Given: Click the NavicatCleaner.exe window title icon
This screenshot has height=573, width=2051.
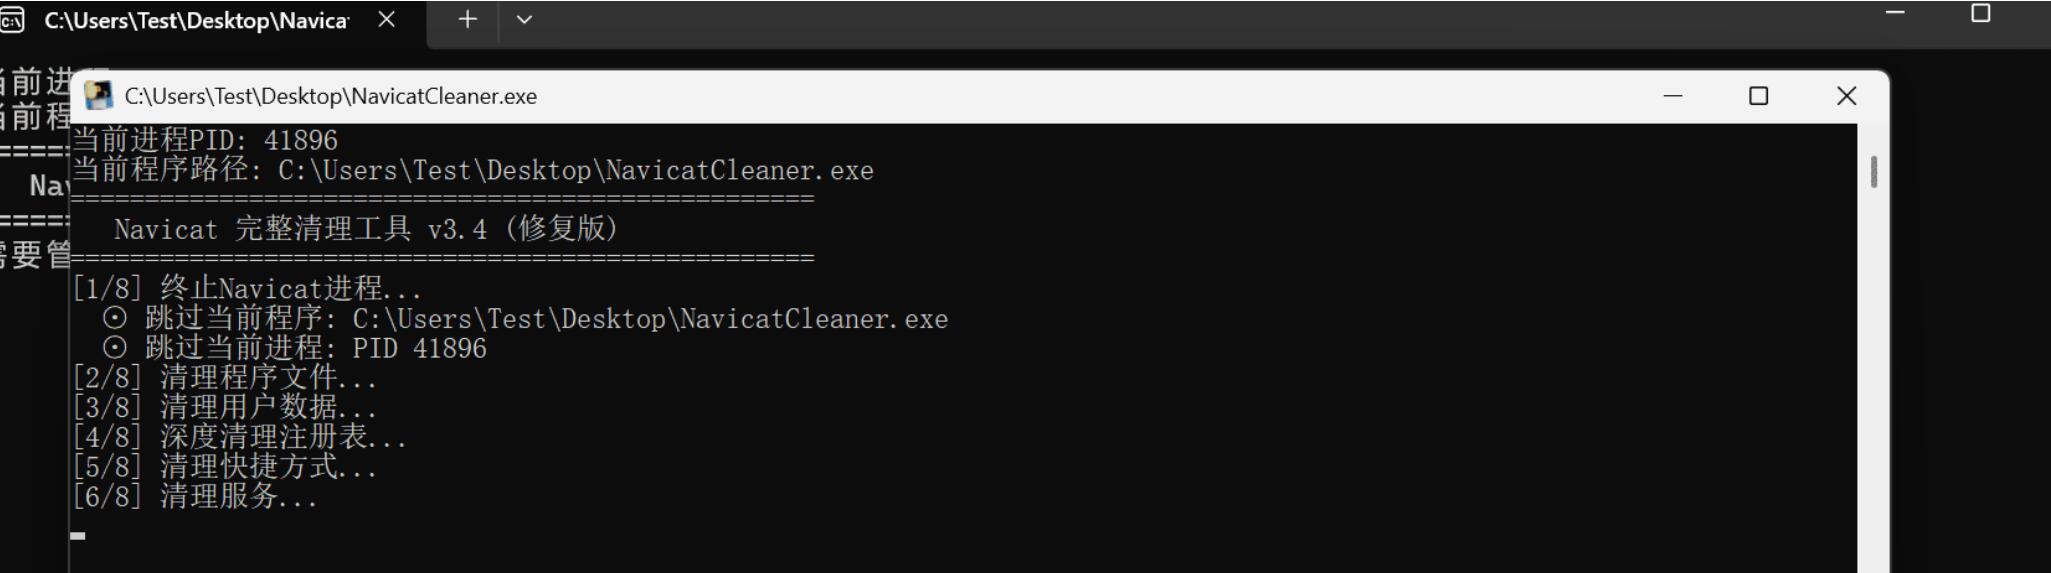Looking at the screenshot, I should point(98,96).
